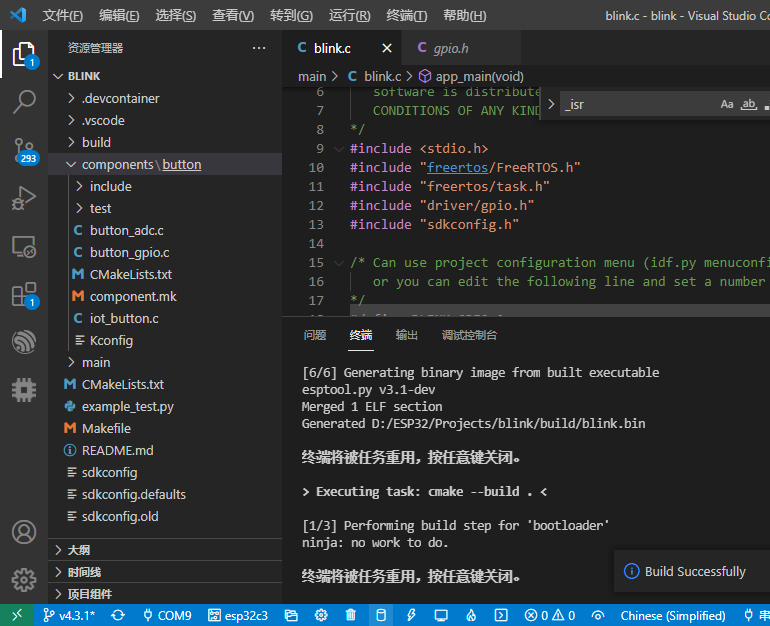Open sdkconfig.defaults file
The height and width of the screenshot is (626, 770).
[165, 494]
